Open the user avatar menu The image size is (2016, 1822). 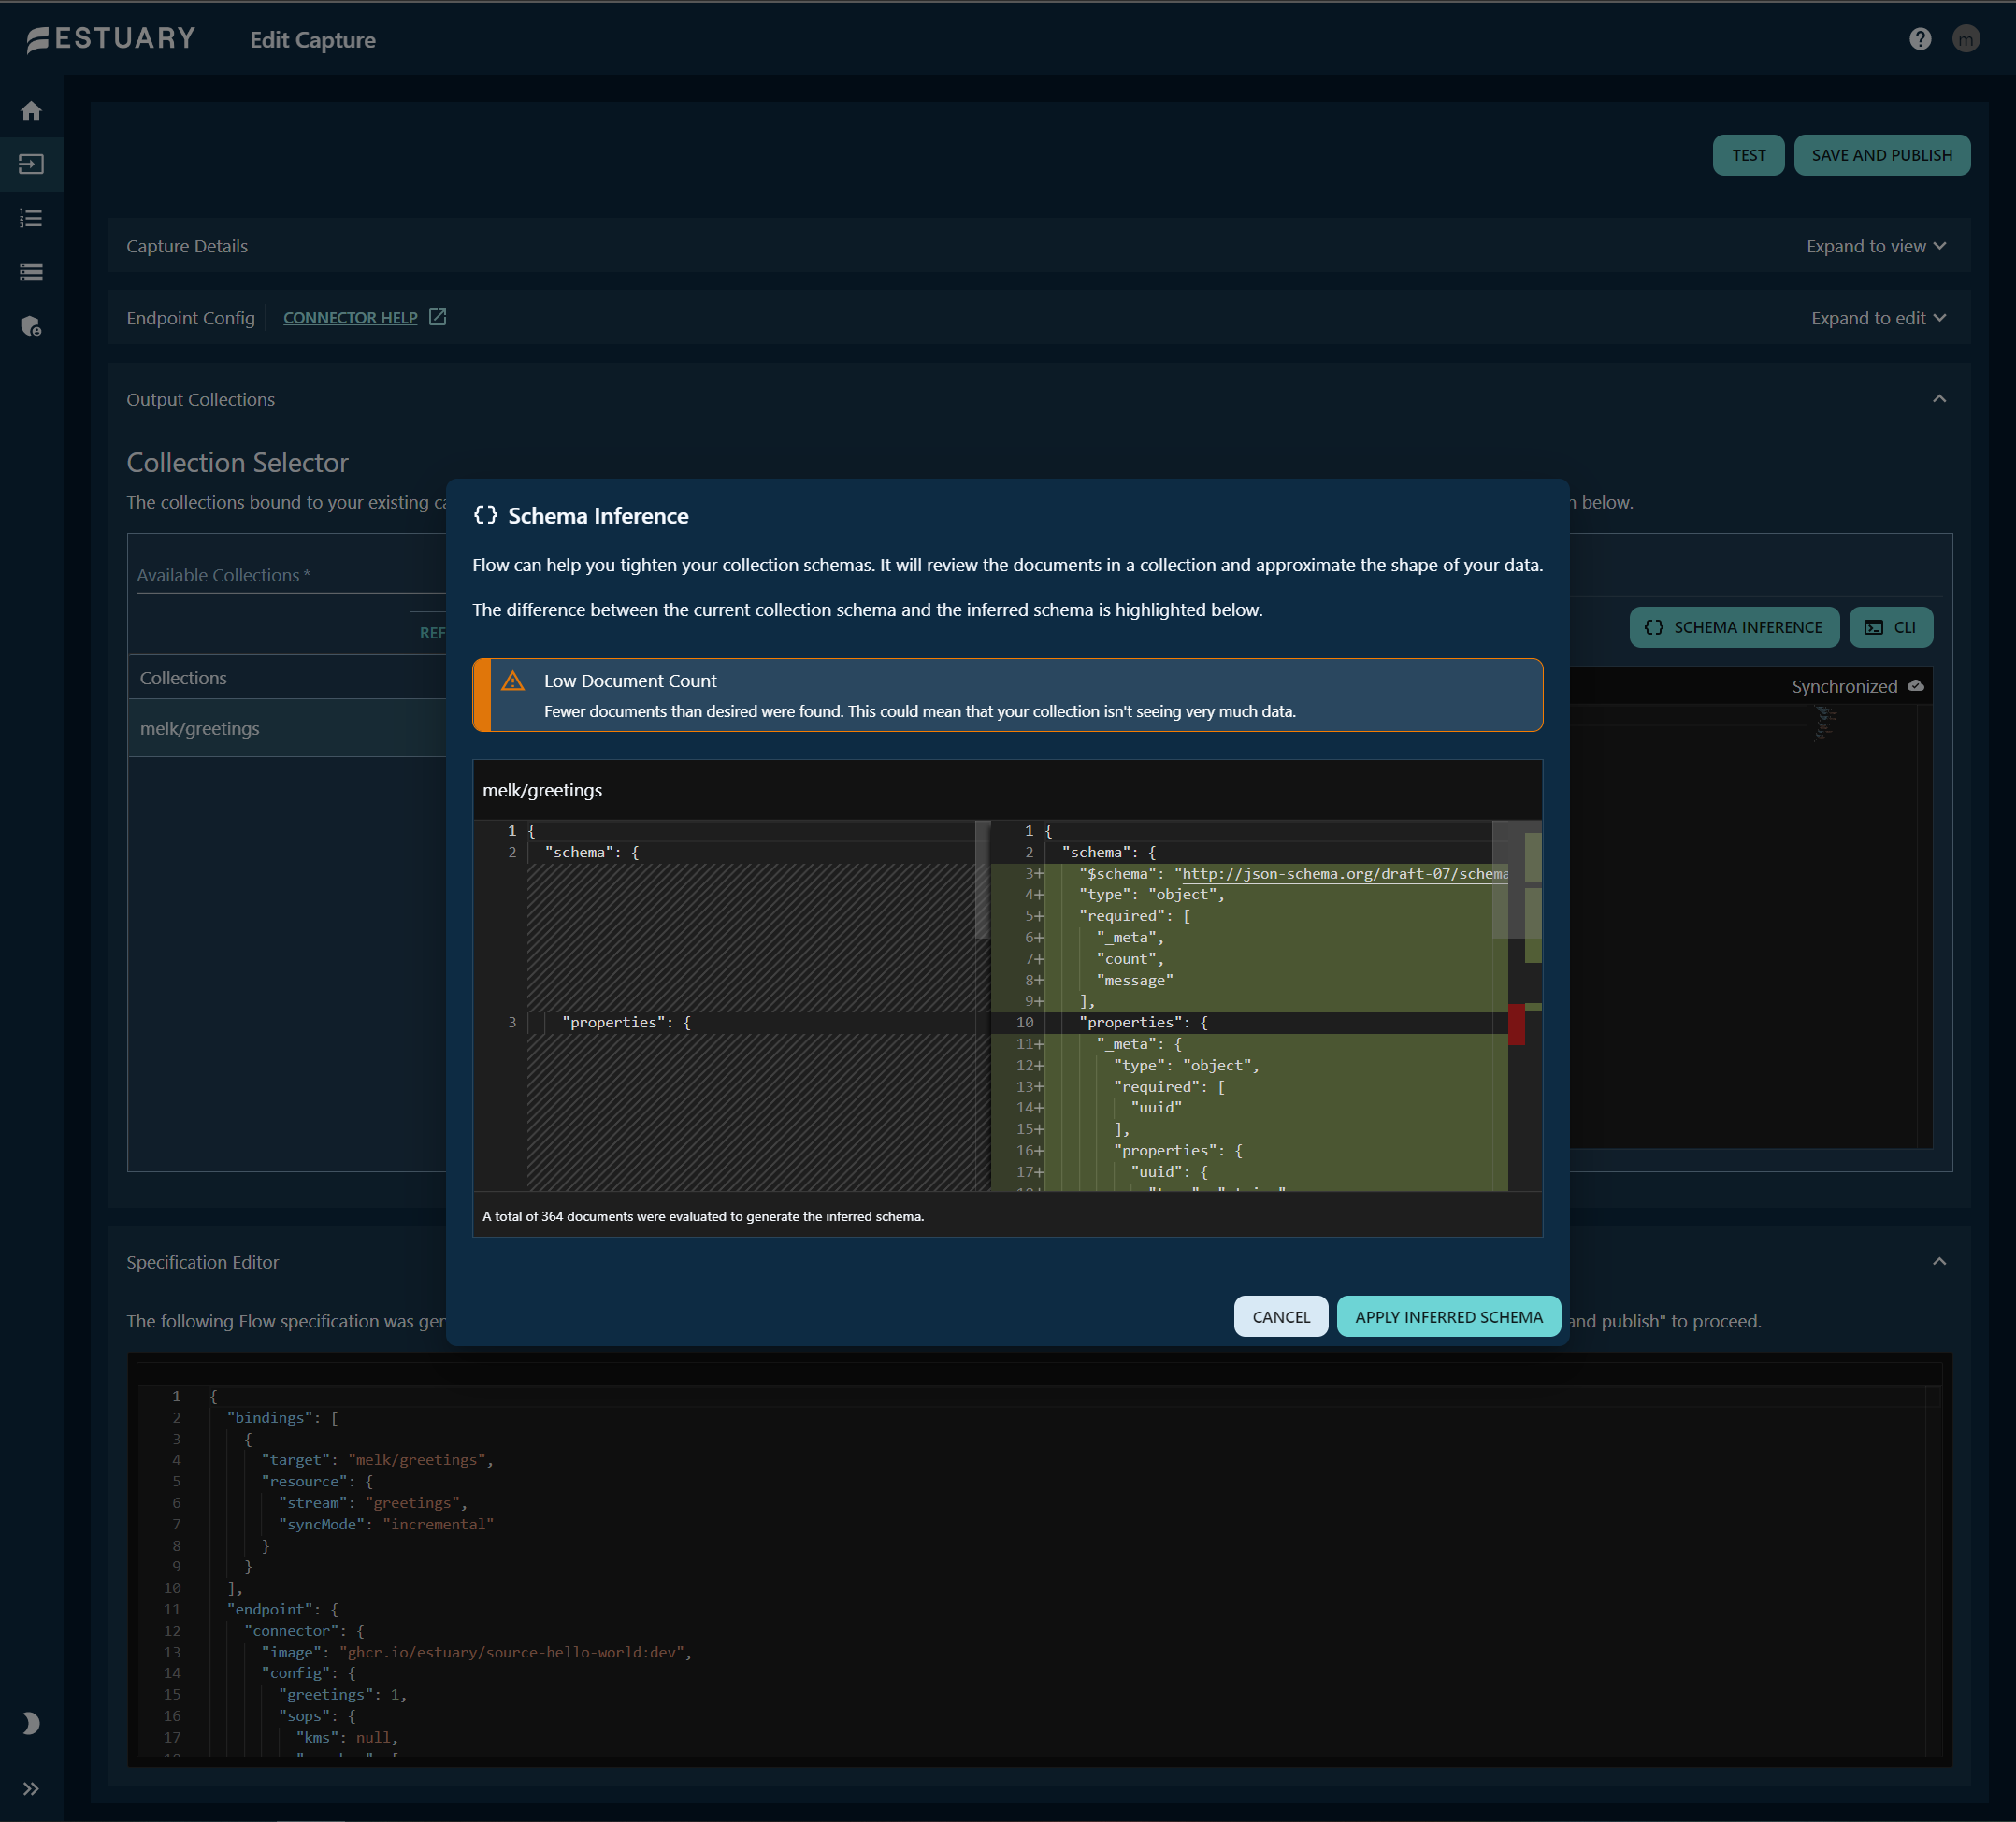point(1965,39)
